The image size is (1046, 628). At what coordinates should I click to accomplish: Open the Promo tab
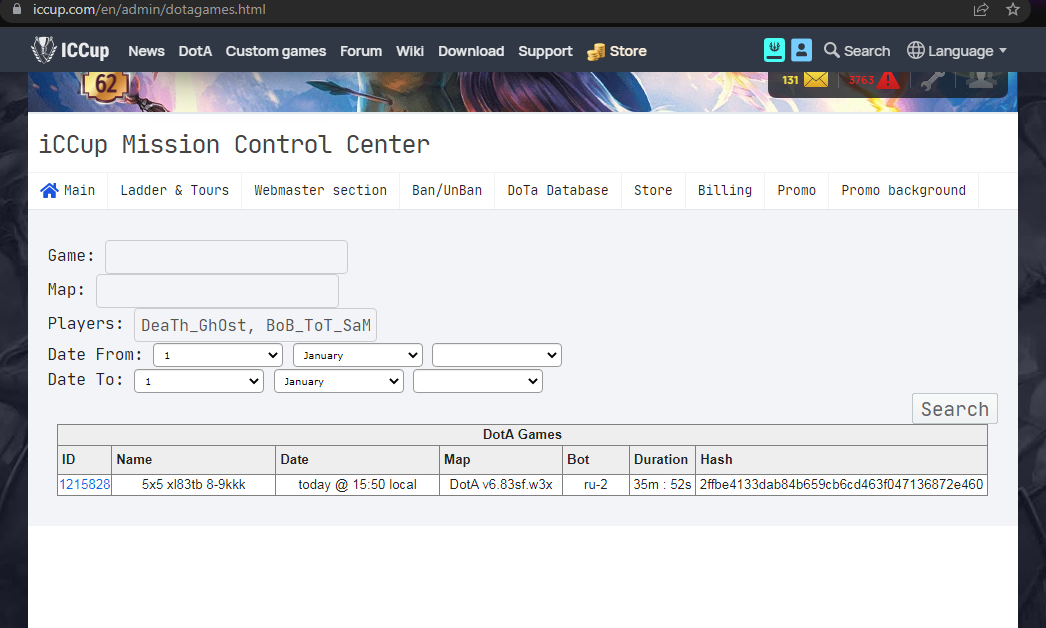[x=797, y=191]
